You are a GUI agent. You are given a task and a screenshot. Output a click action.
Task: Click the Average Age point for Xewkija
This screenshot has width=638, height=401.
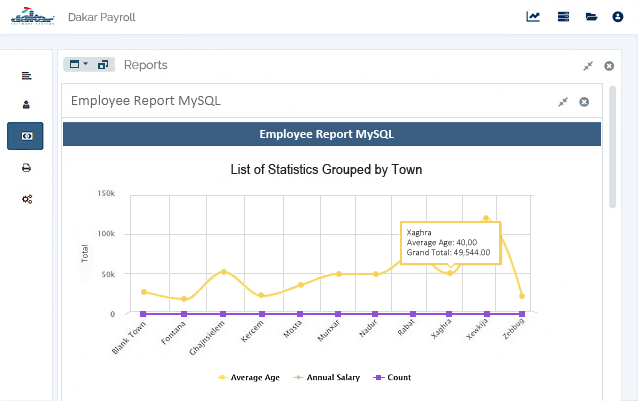486,218
